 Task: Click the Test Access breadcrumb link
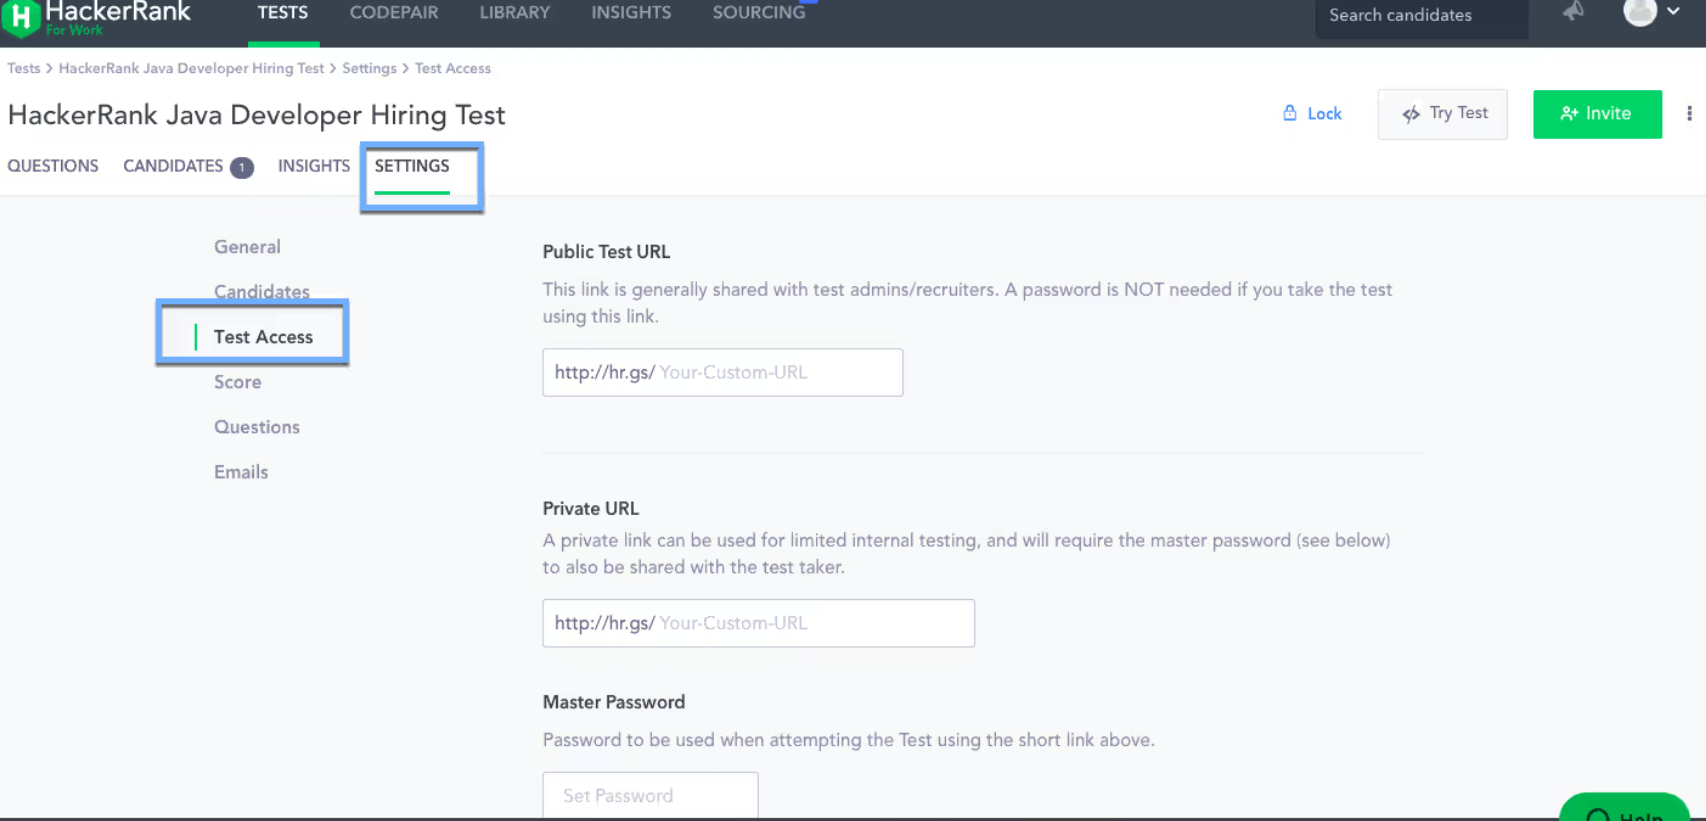(453, 68)
